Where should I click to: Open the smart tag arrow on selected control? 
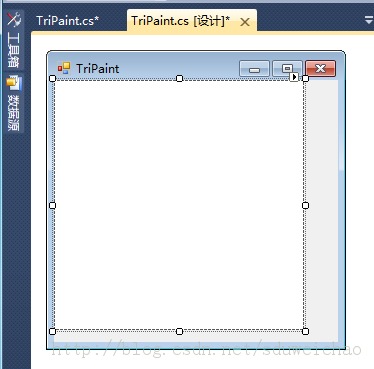[294, 77]
